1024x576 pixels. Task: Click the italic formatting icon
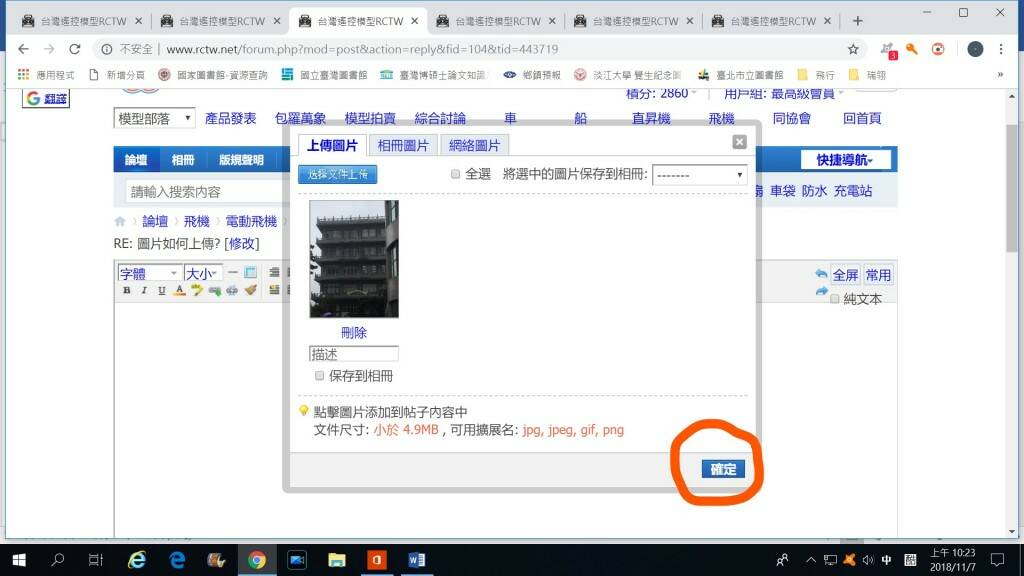tap(144, 291)
